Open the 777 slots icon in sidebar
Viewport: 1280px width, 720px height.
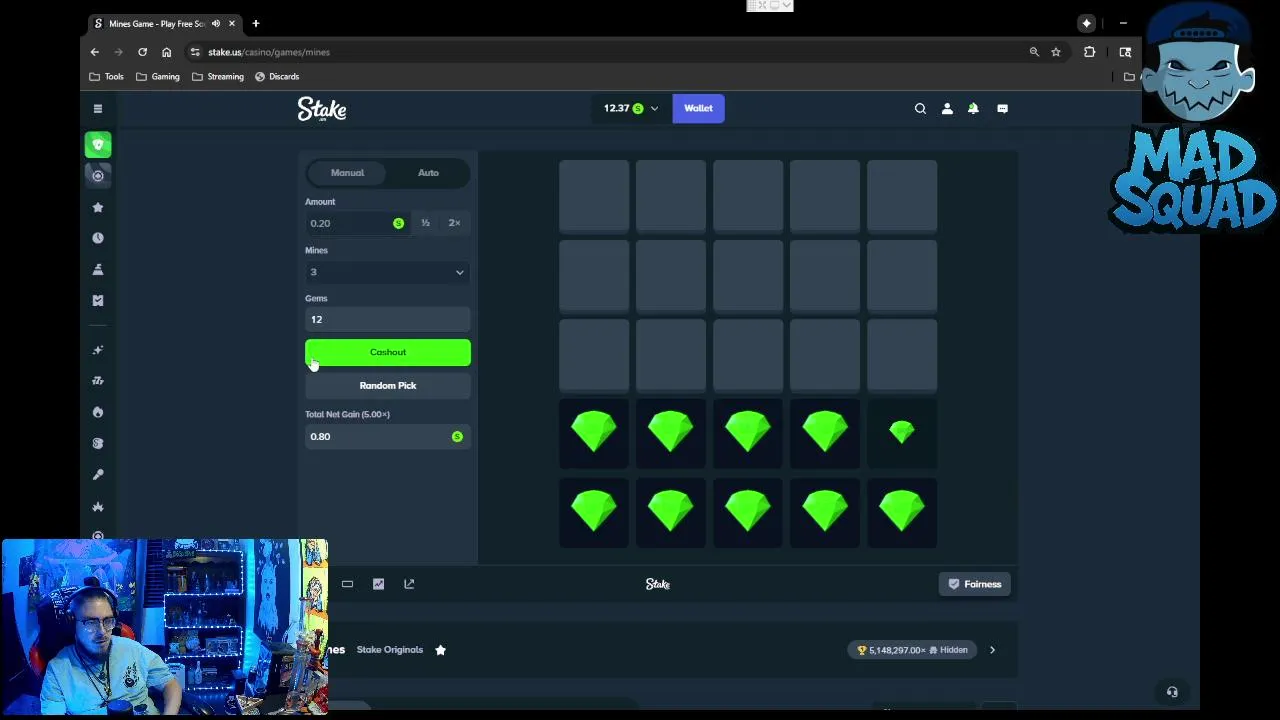click(x=98, y=381)
